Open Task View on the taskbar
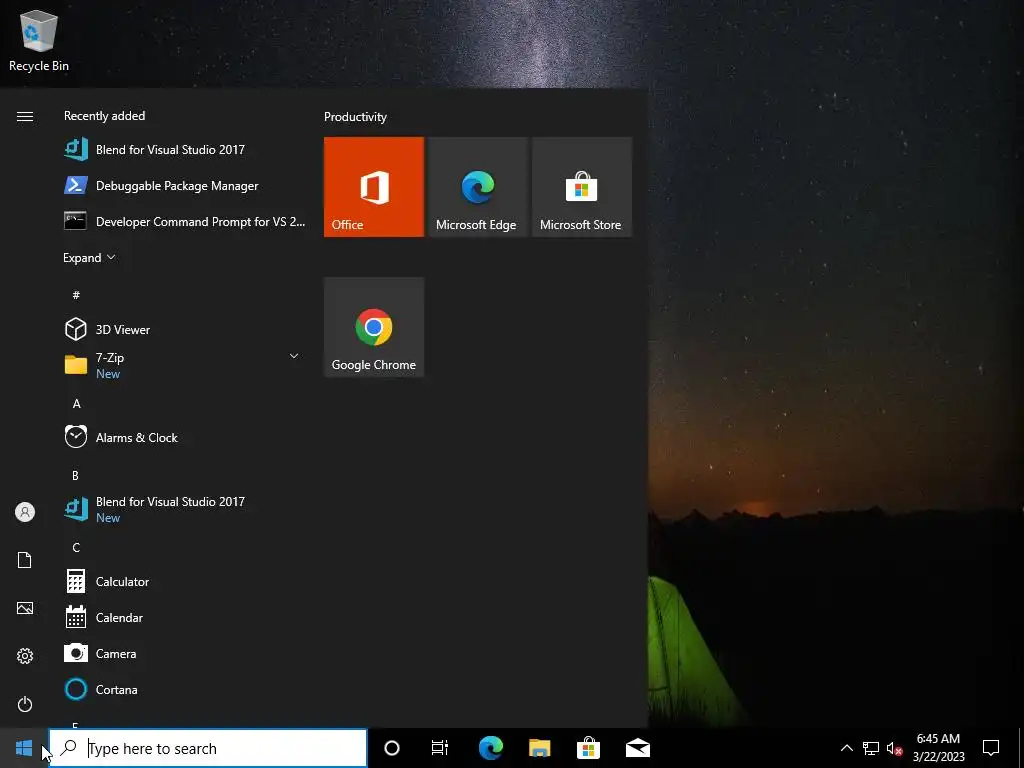 click(x=440, y=748)
